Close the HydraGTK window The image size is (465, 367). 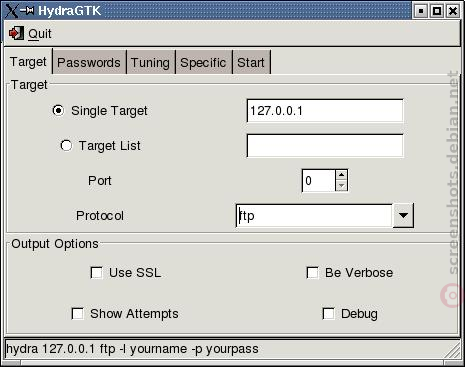pos(453,11)
